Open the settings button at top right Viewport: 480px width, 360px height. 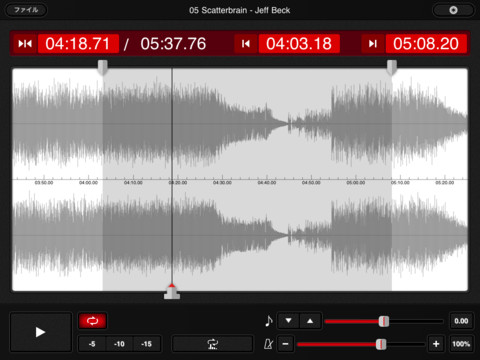pos(453,10)
